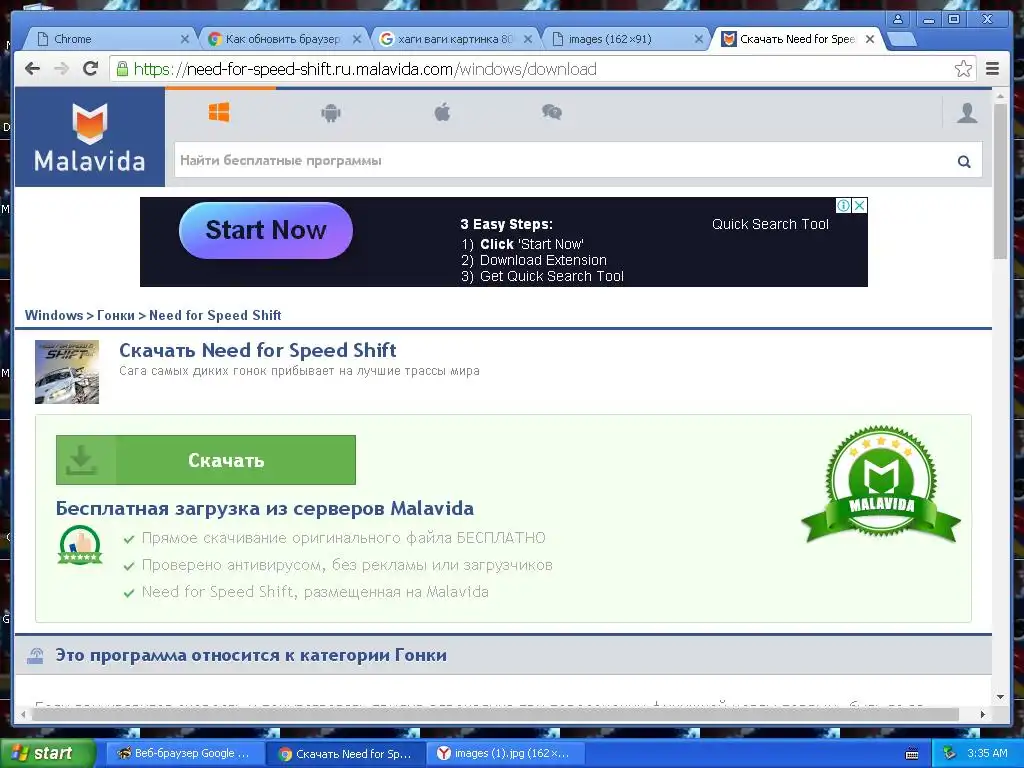Open the Chrome hamburger menu
Image resolution: width=1024 pixels, height=768 pixels.
(x=992, y=69)
